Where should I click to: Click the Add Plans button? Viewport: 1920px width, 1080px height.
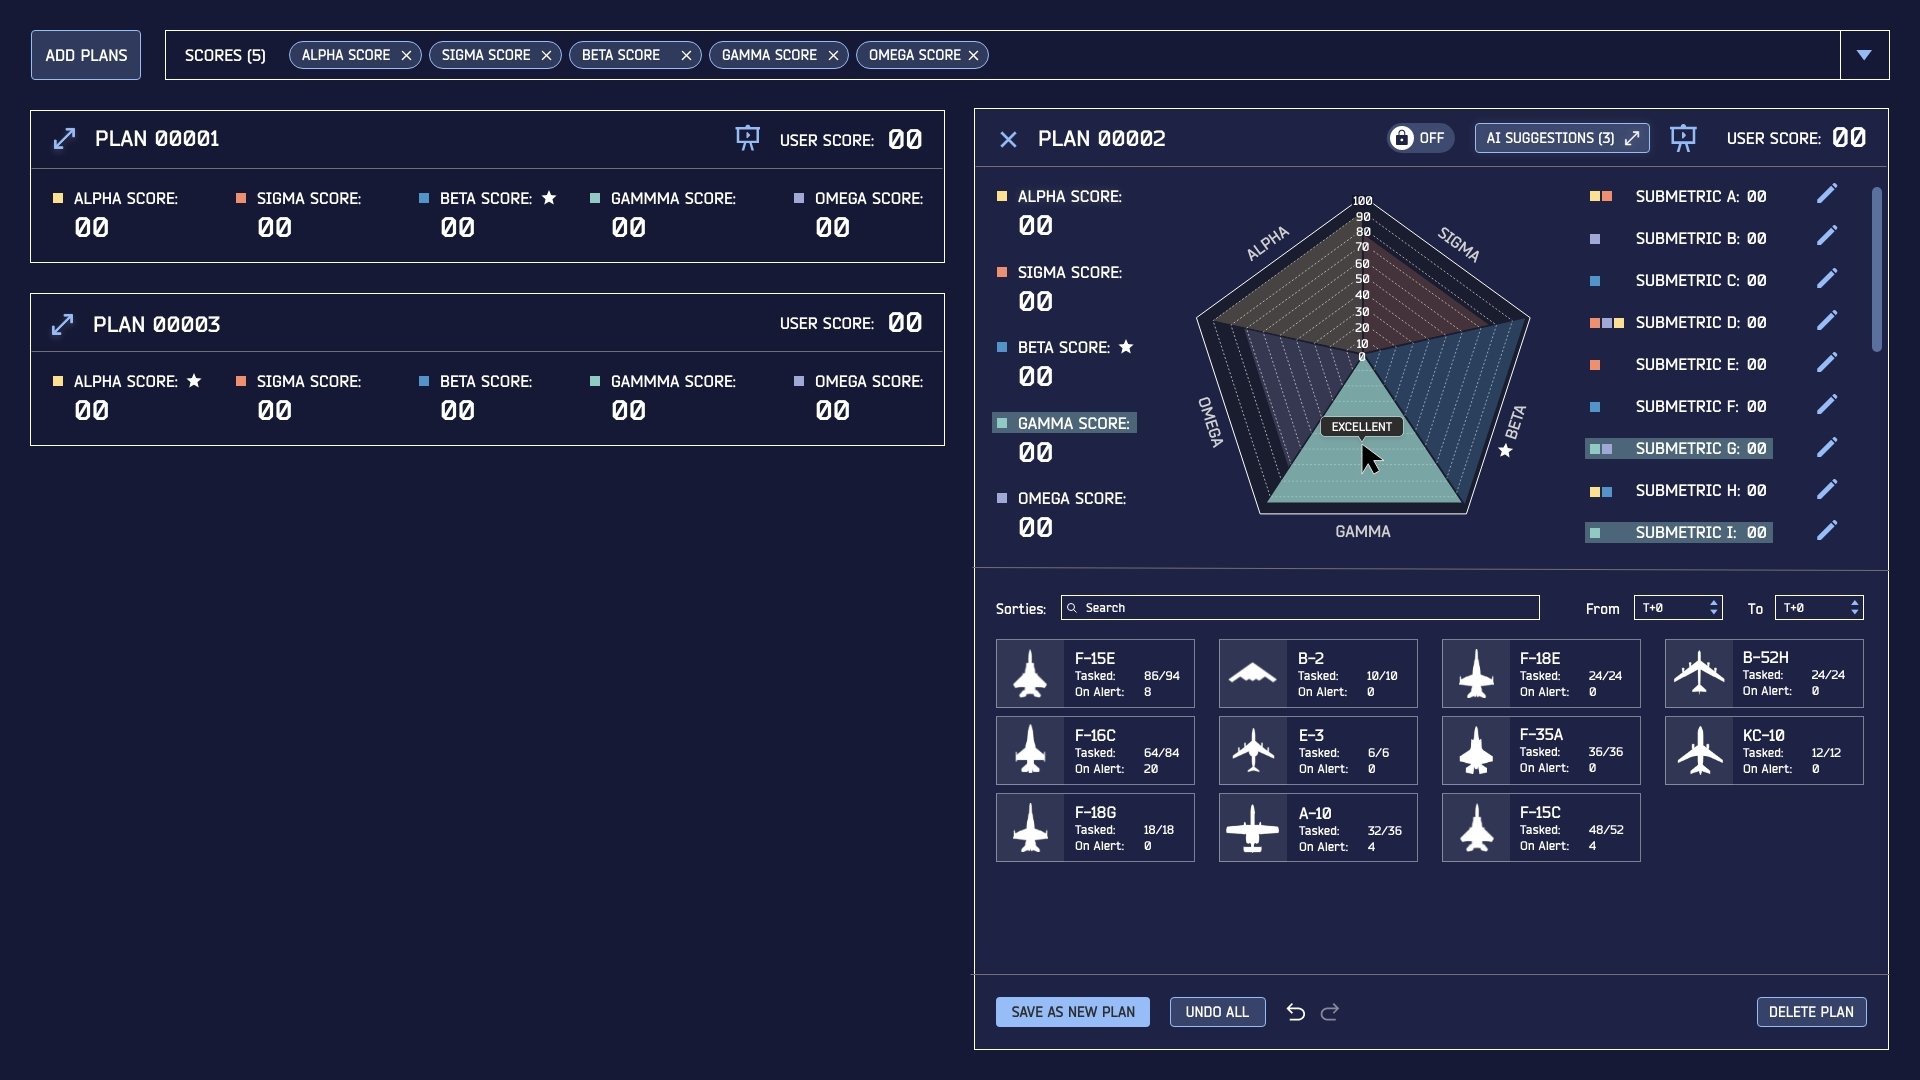pyautogui.click(x=86, y=55)
